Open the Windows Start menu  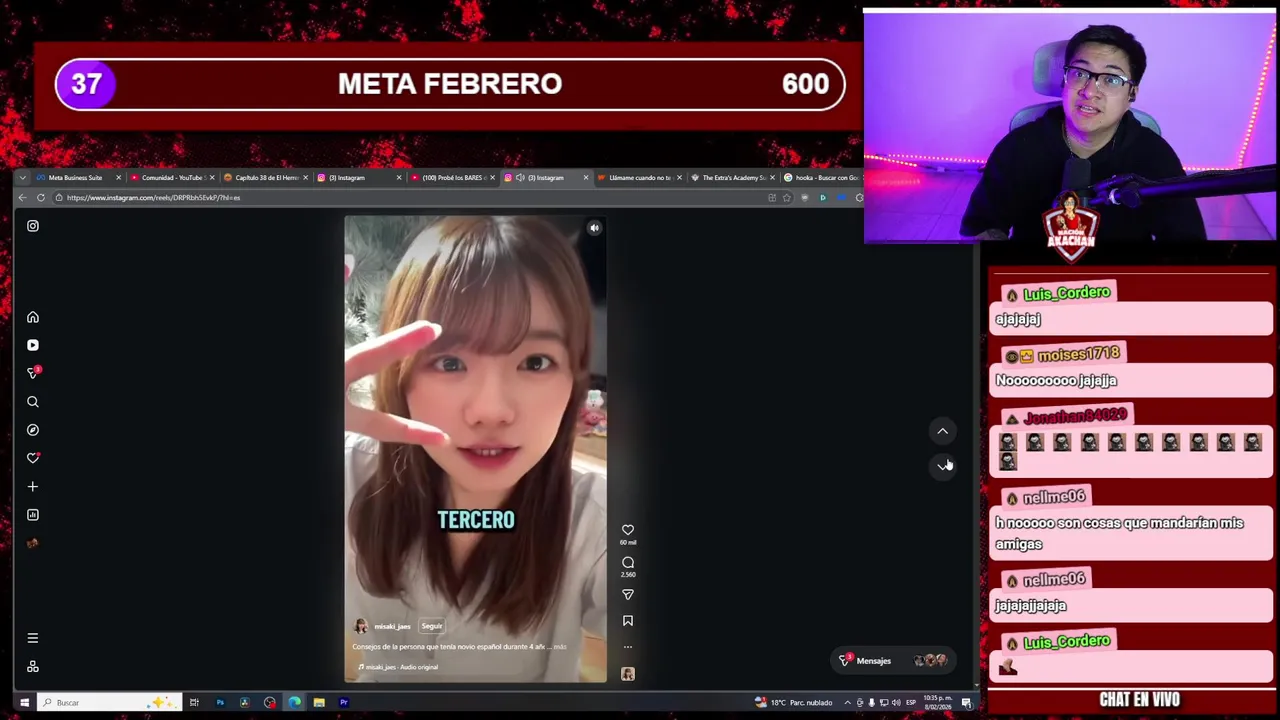(24, 703)
